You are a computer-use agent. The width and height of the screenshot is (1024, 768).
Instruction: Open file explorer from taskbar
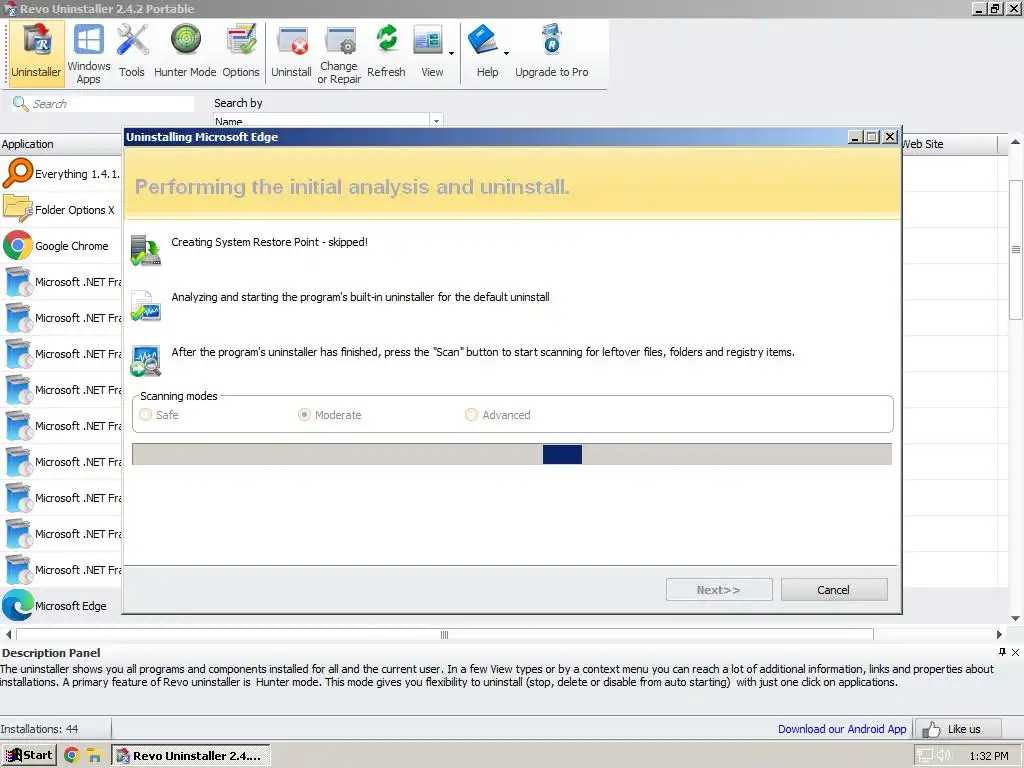(95, 756)
